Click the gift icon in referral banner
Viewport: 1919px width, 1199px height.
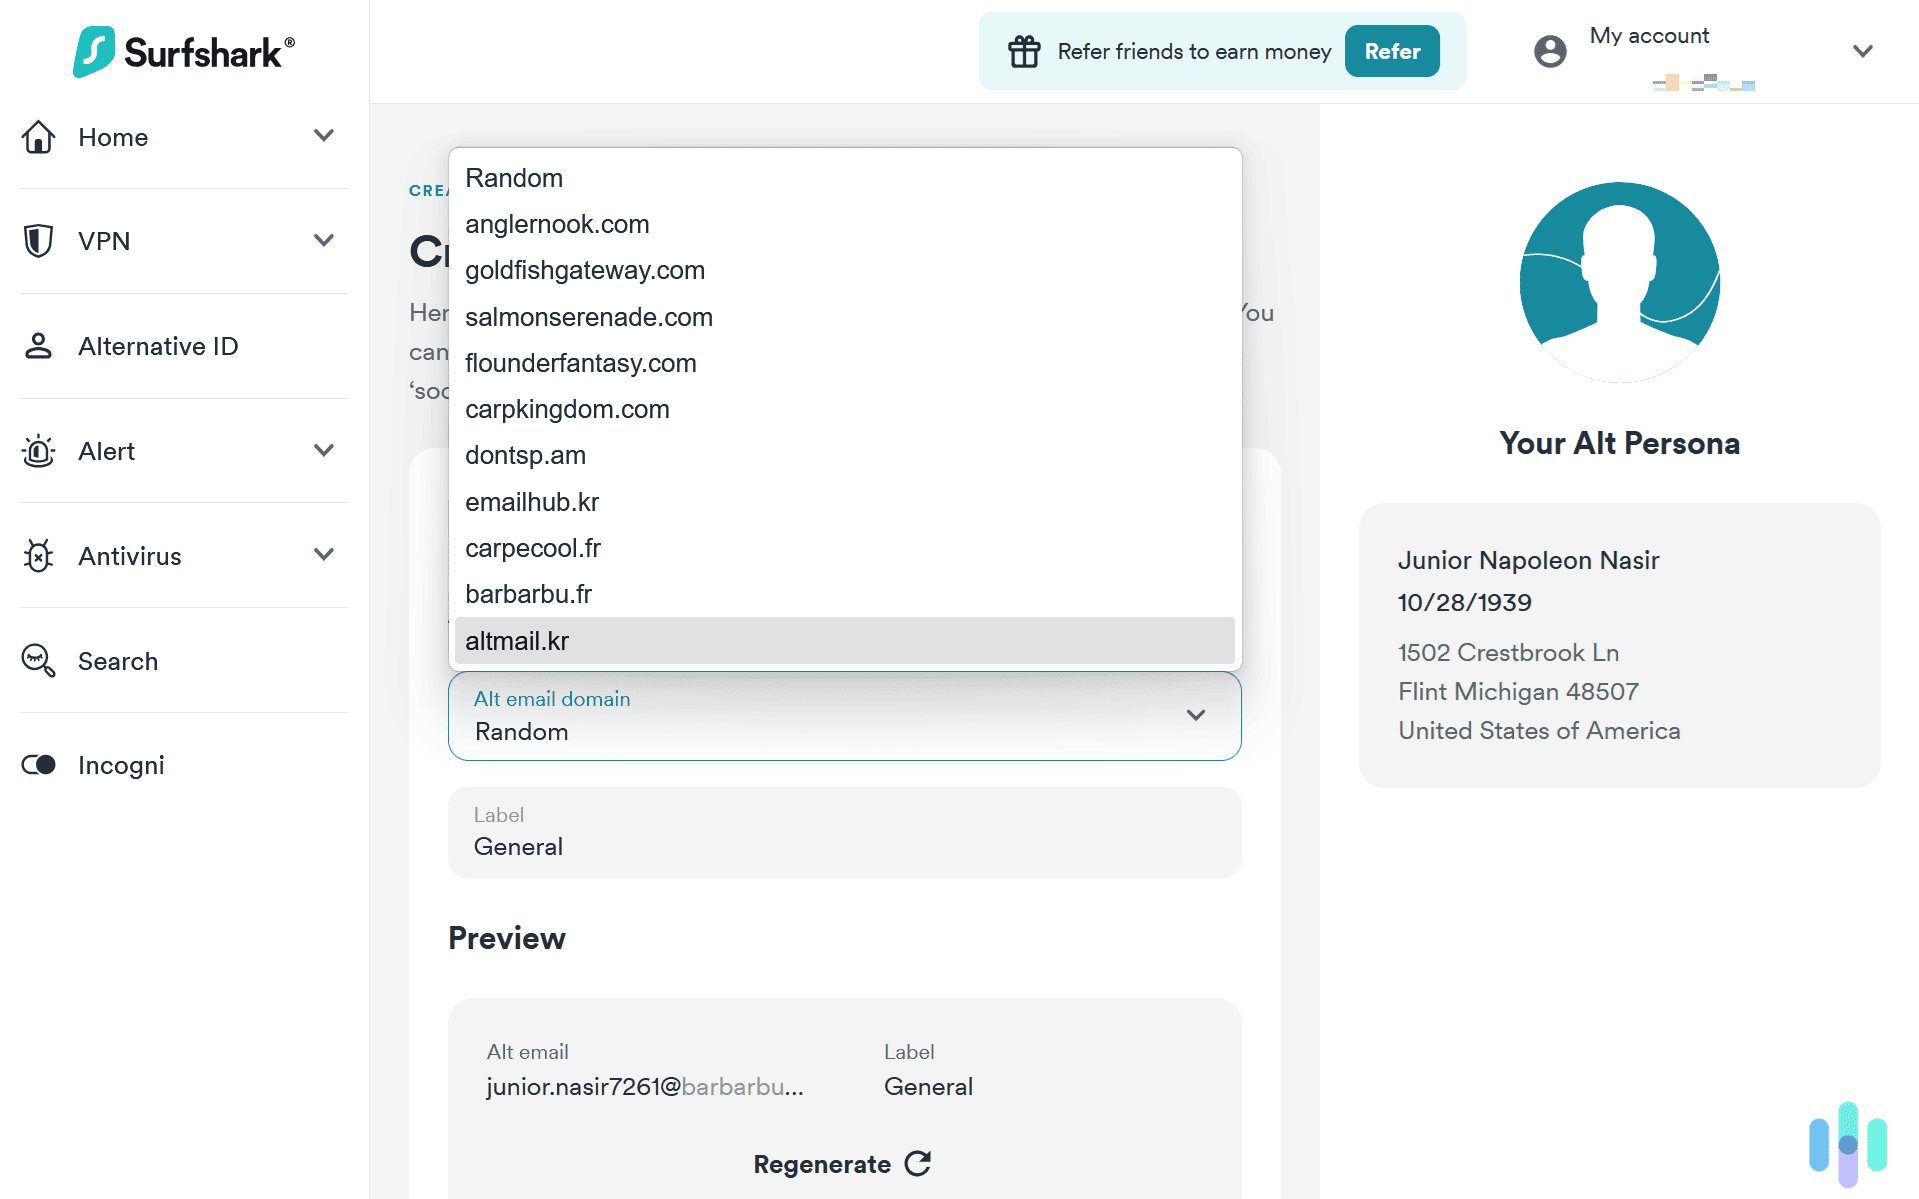(x=1024, y=51)
